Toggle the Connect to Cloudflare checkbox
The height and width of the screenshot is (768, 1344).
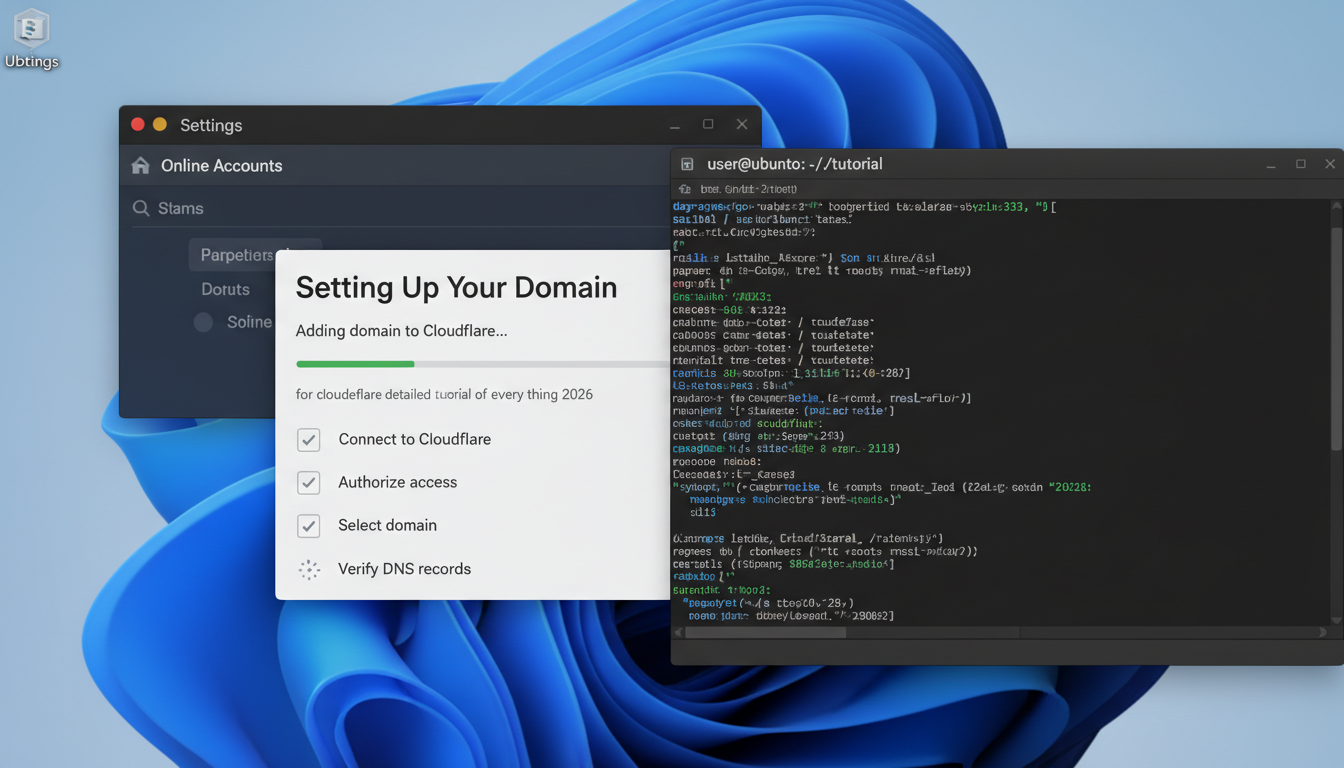tap(309, 439)
